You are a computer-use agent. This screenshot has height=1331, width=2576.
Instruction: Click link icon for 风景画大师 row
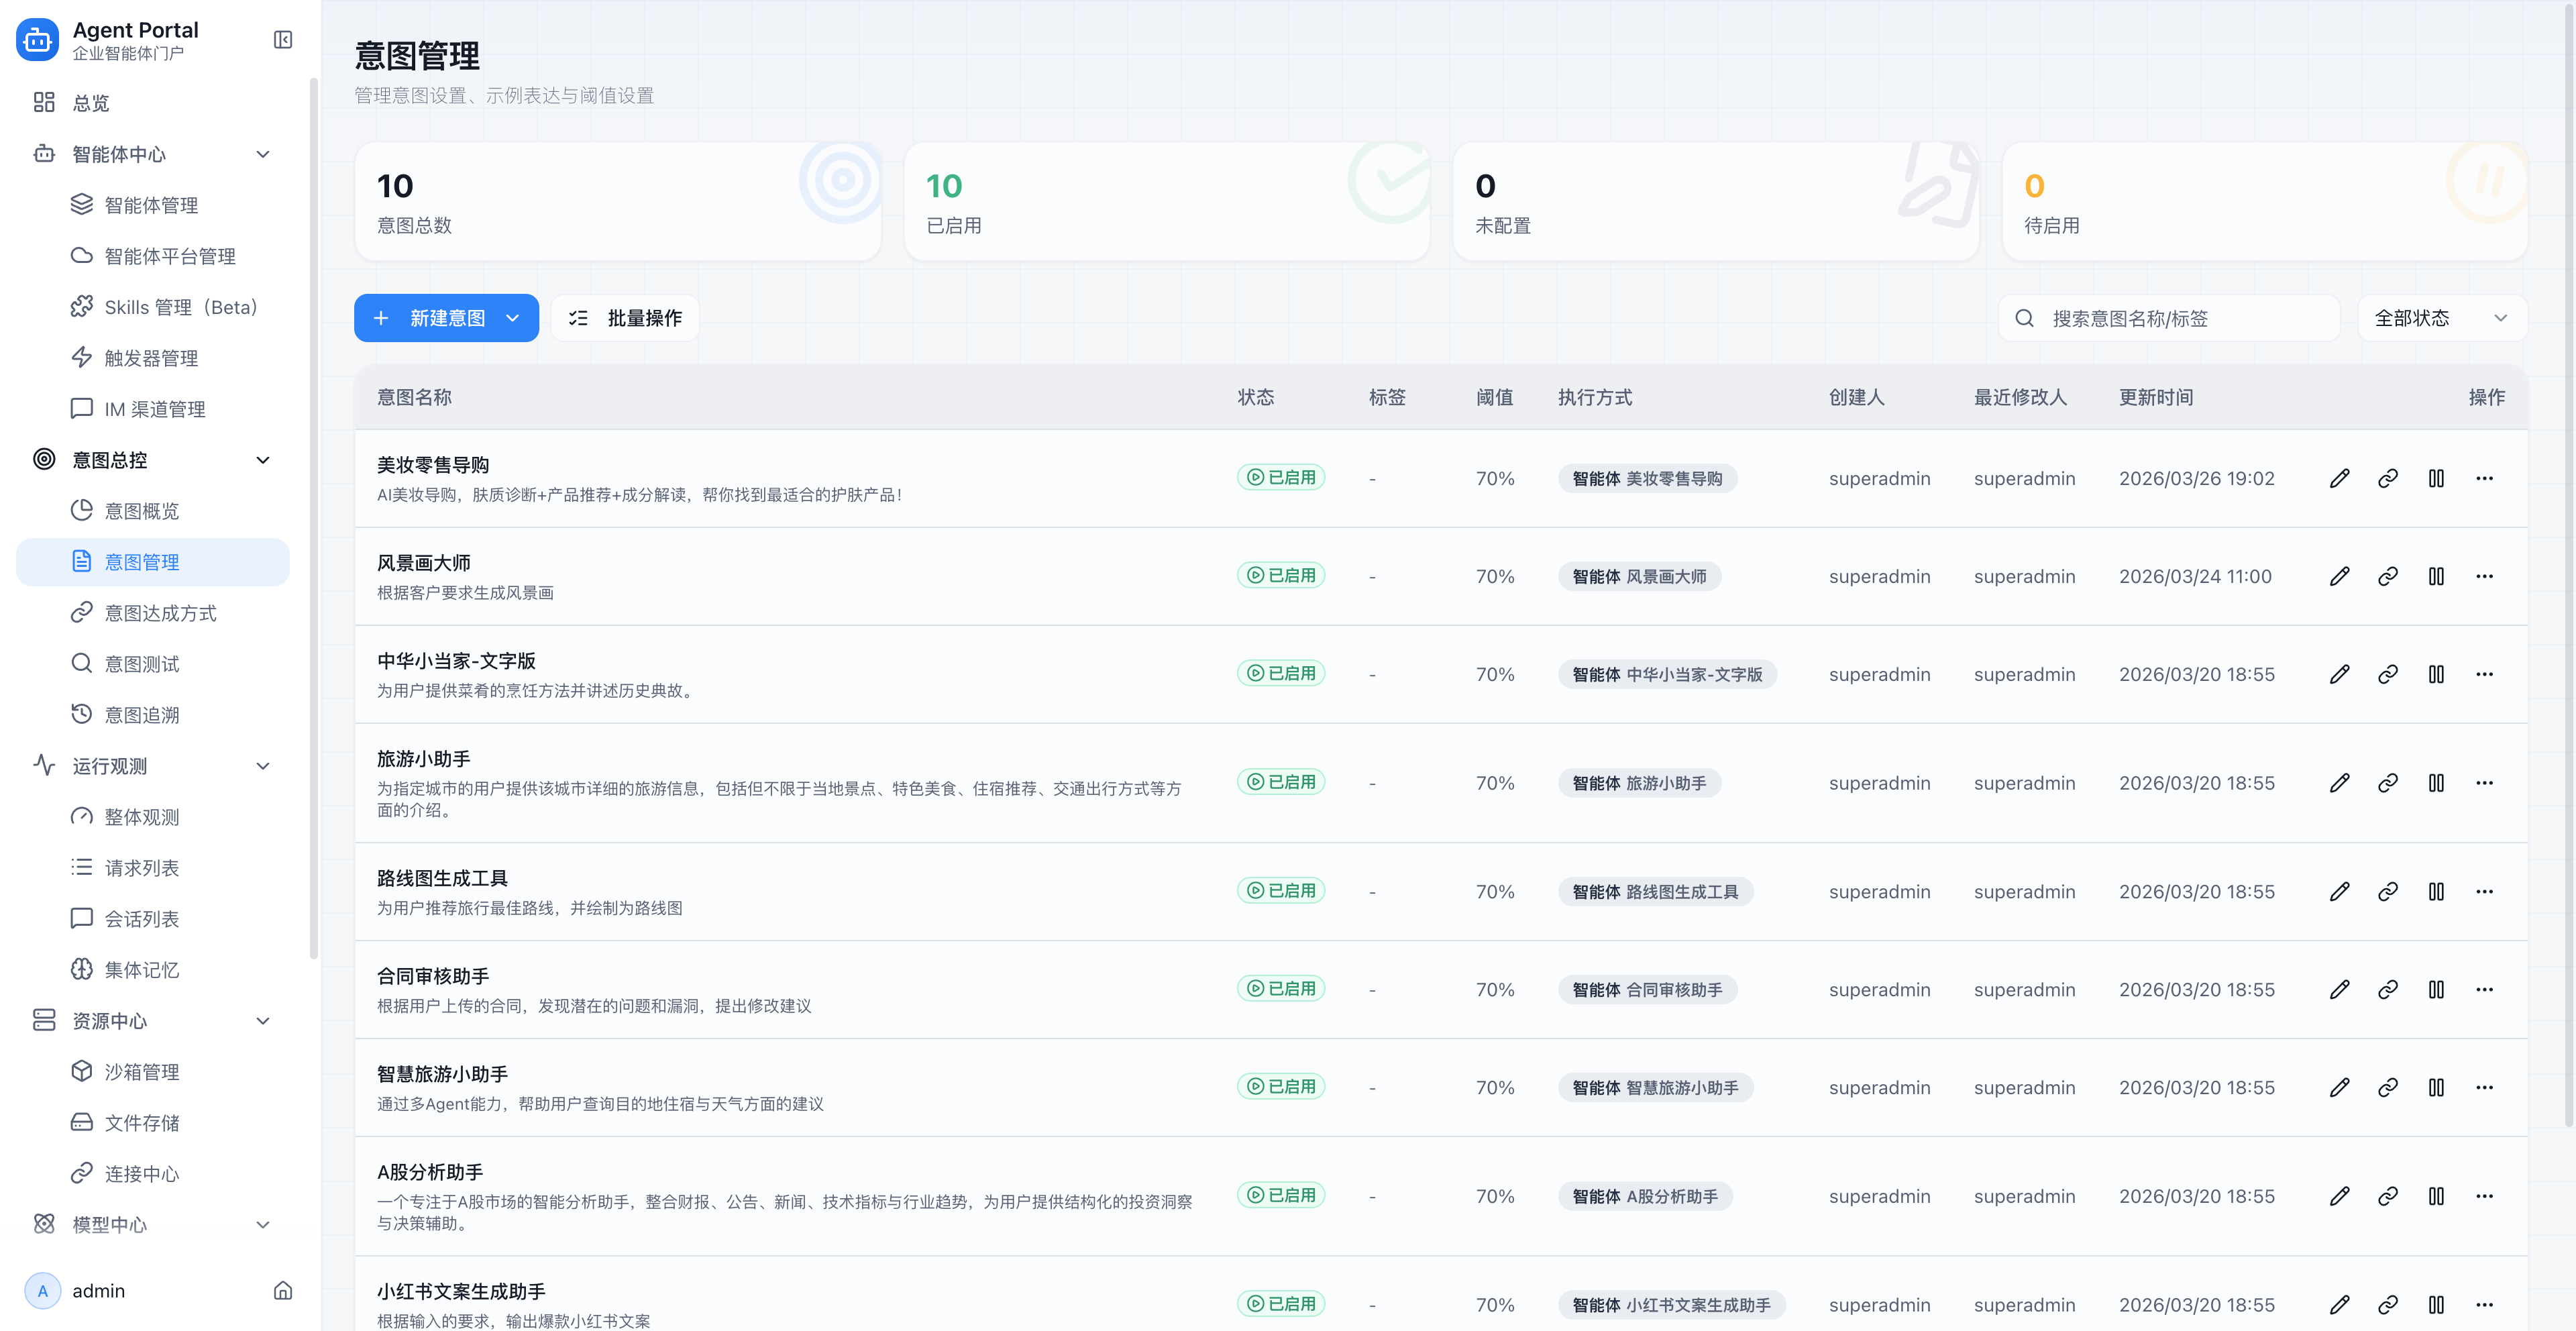click(x=2387, y=576)
